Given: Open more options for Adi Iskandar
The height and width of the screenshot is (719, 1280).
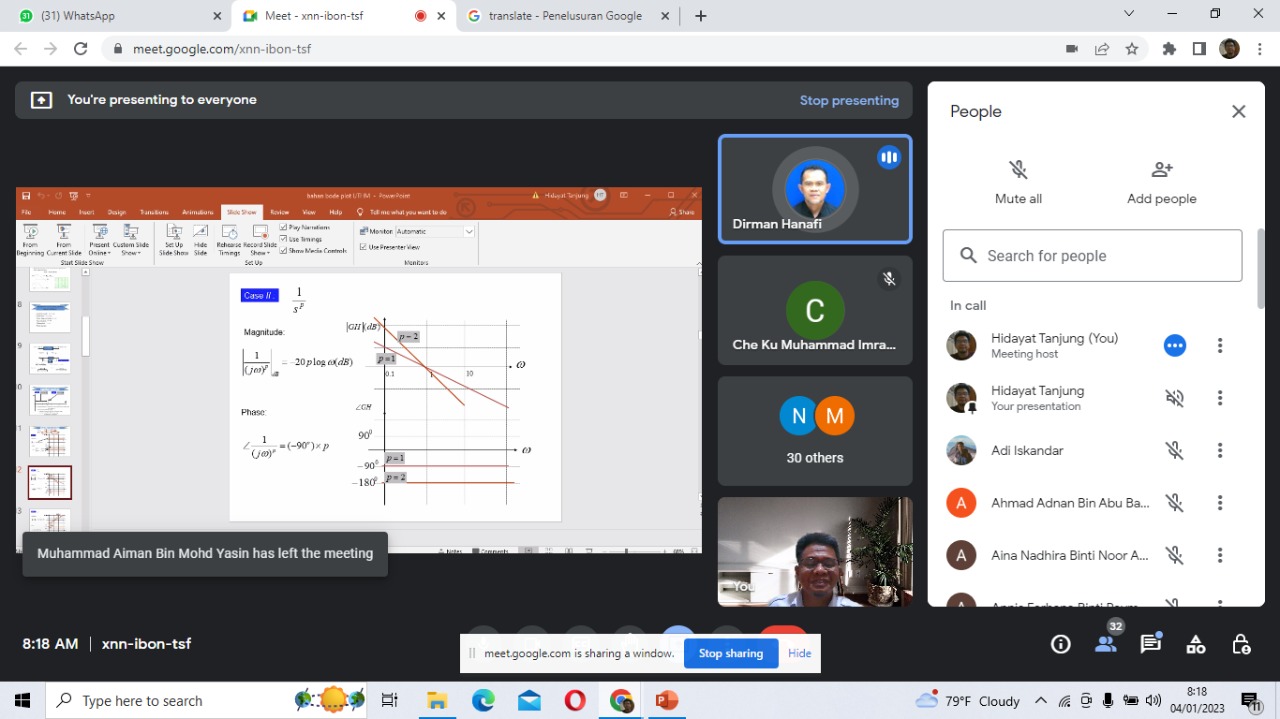Looking at the screenshot, I should [1219, 451].
